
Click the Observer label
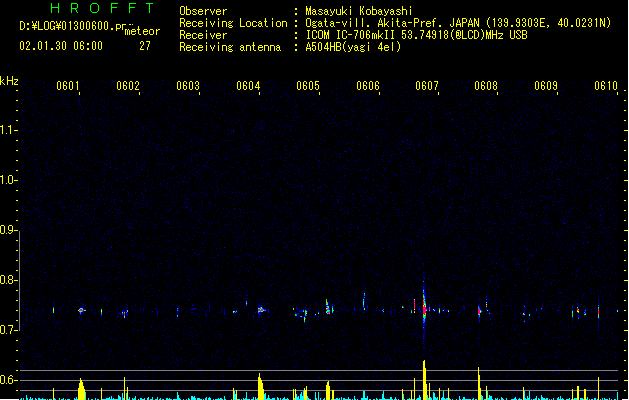coord(203,11)
